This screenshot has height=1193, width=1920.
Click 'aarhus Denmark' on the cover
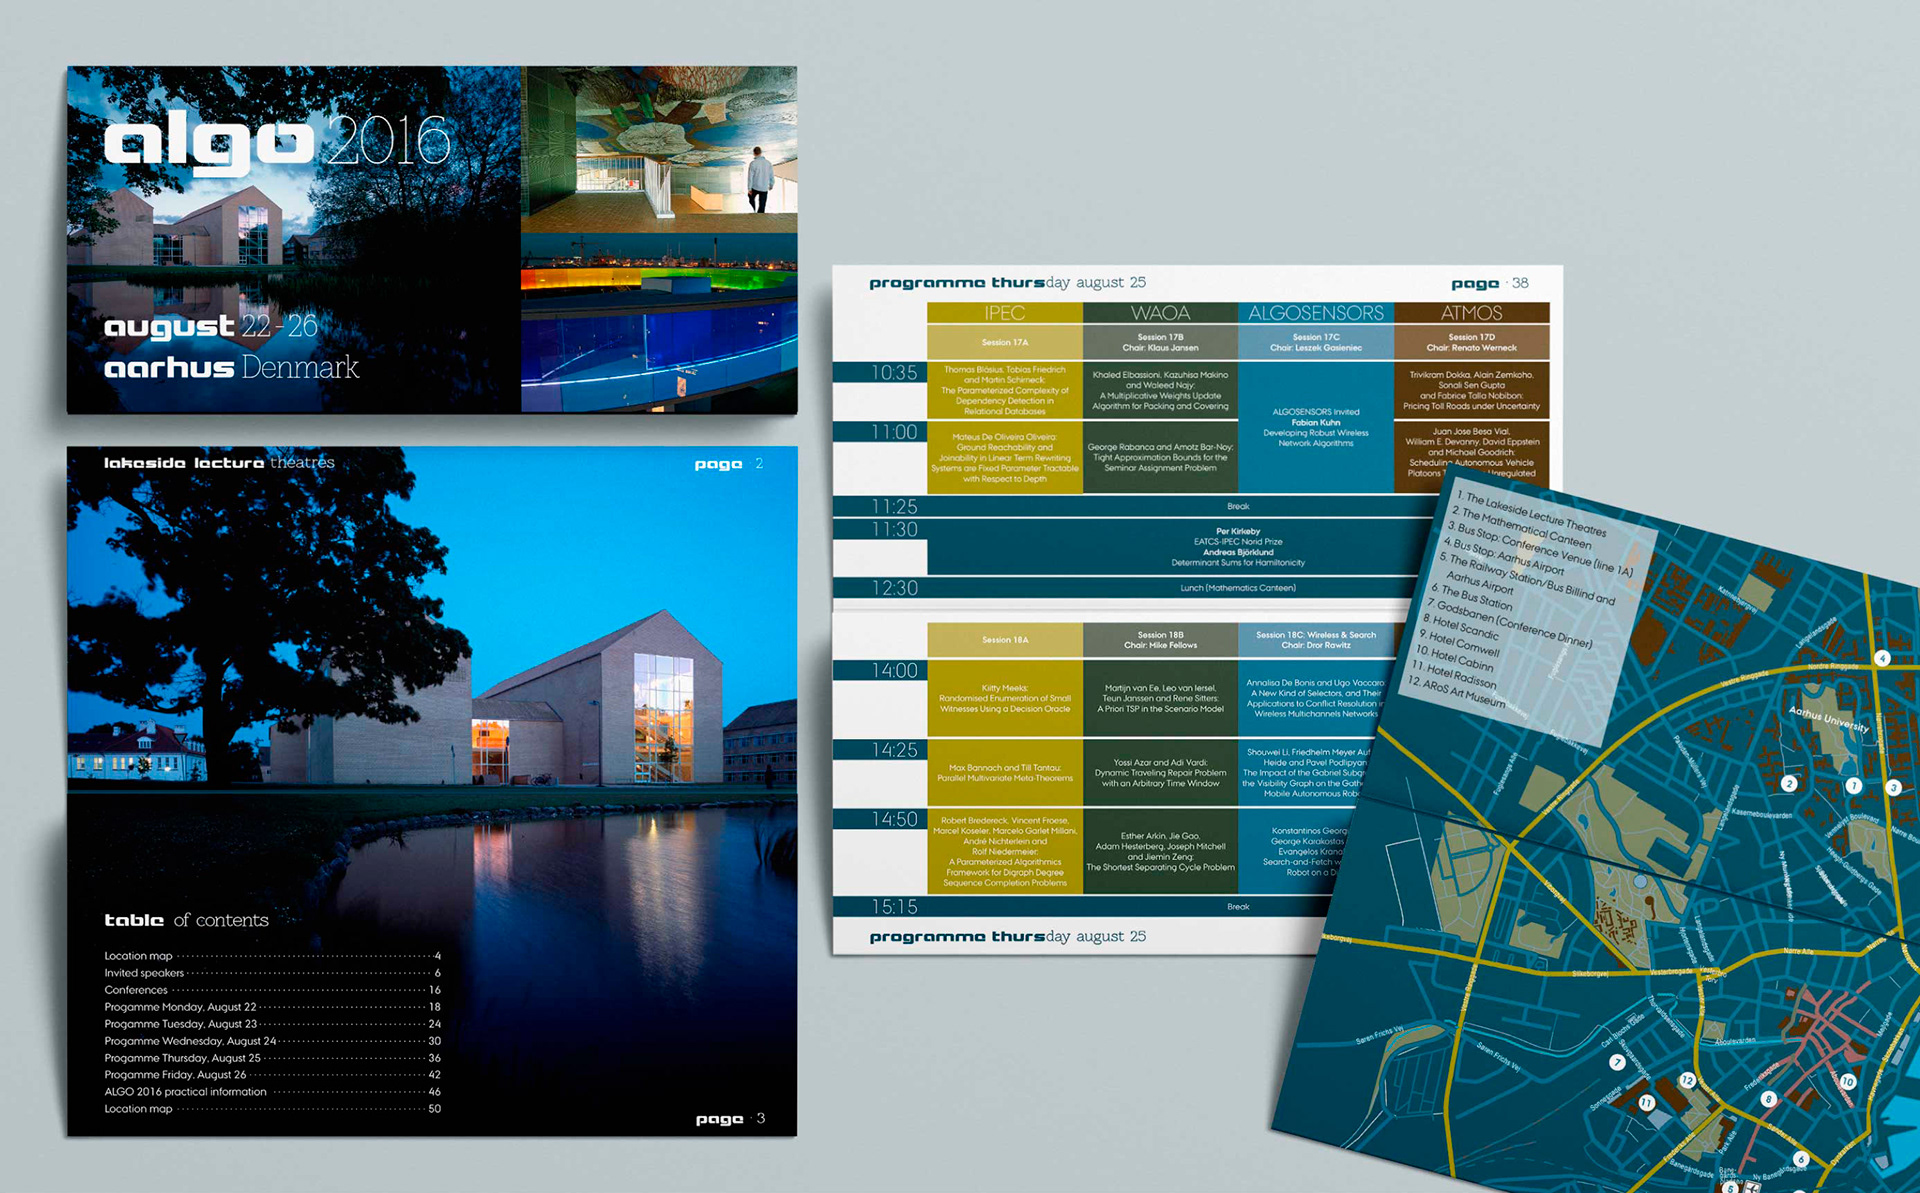point(231,367)
